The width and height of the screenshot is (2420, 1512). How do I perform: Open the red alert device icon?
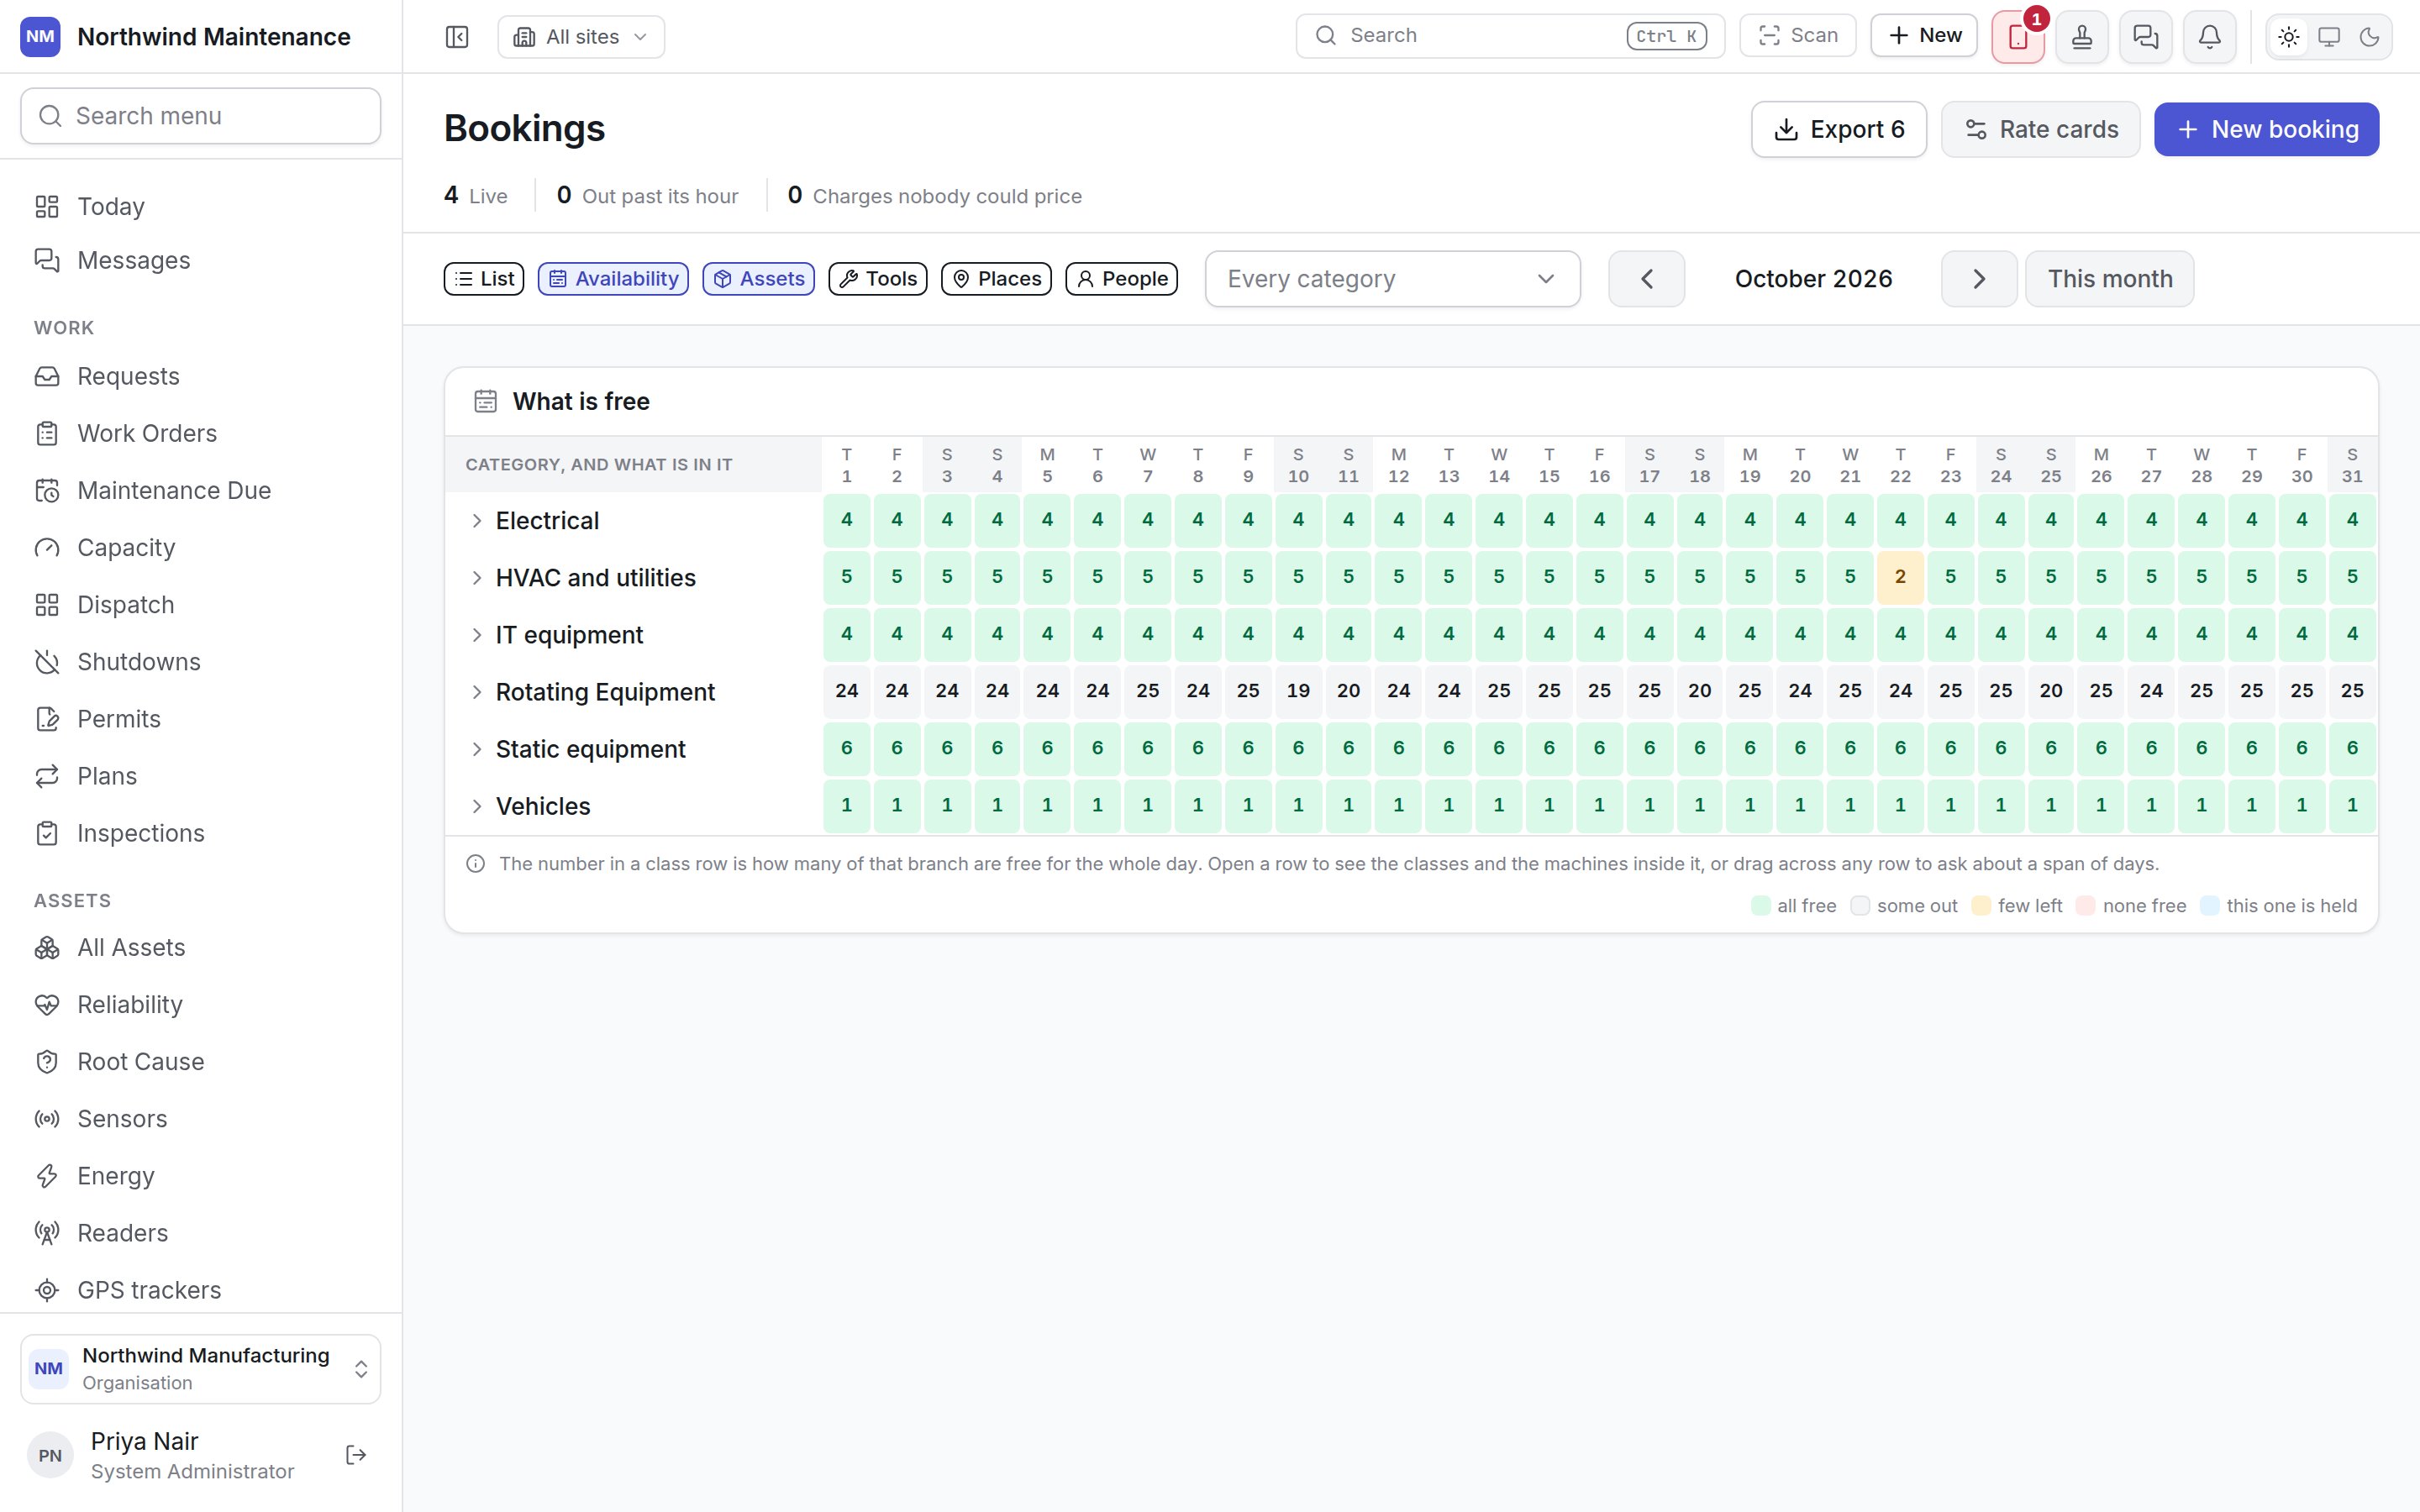[x=2018, y=37]
